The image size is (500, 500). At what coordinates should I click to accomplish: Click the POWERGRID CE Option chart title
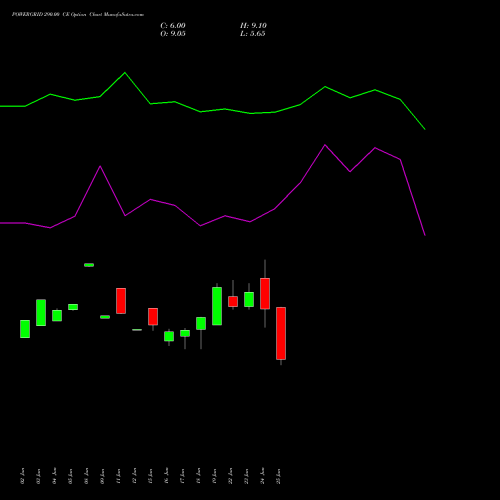(78, 14)
